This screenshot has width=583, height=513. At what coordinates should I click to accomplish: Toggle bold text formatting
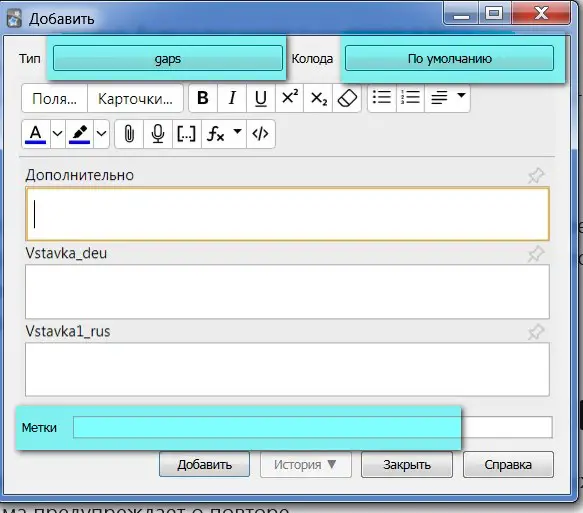pyautogui.click(x=203, y=98)
